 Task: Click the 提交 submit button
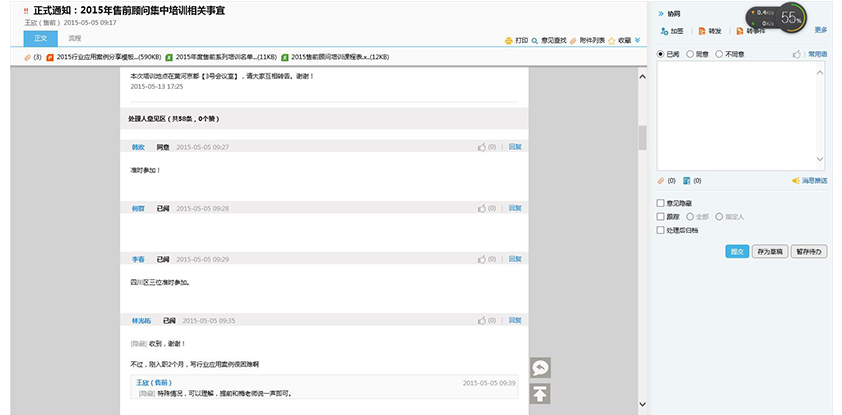click(737, 251)
